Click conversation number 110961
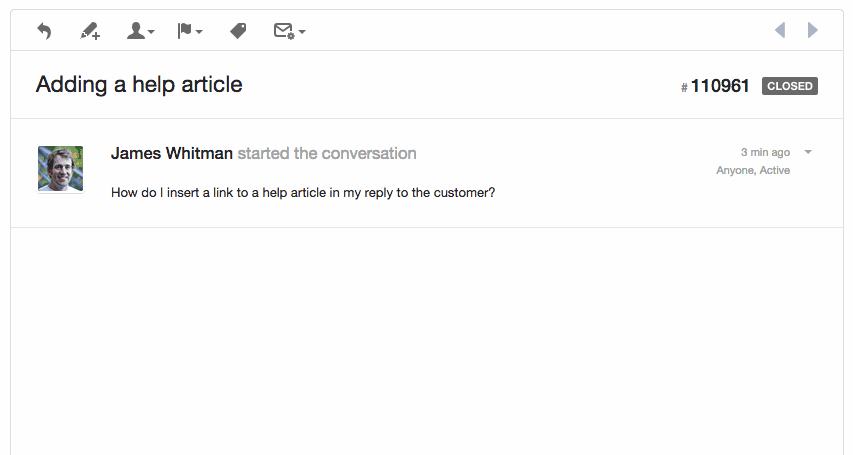Image resolution: width=853 pixels, height=455 pixels. click(x=720, y=86)
